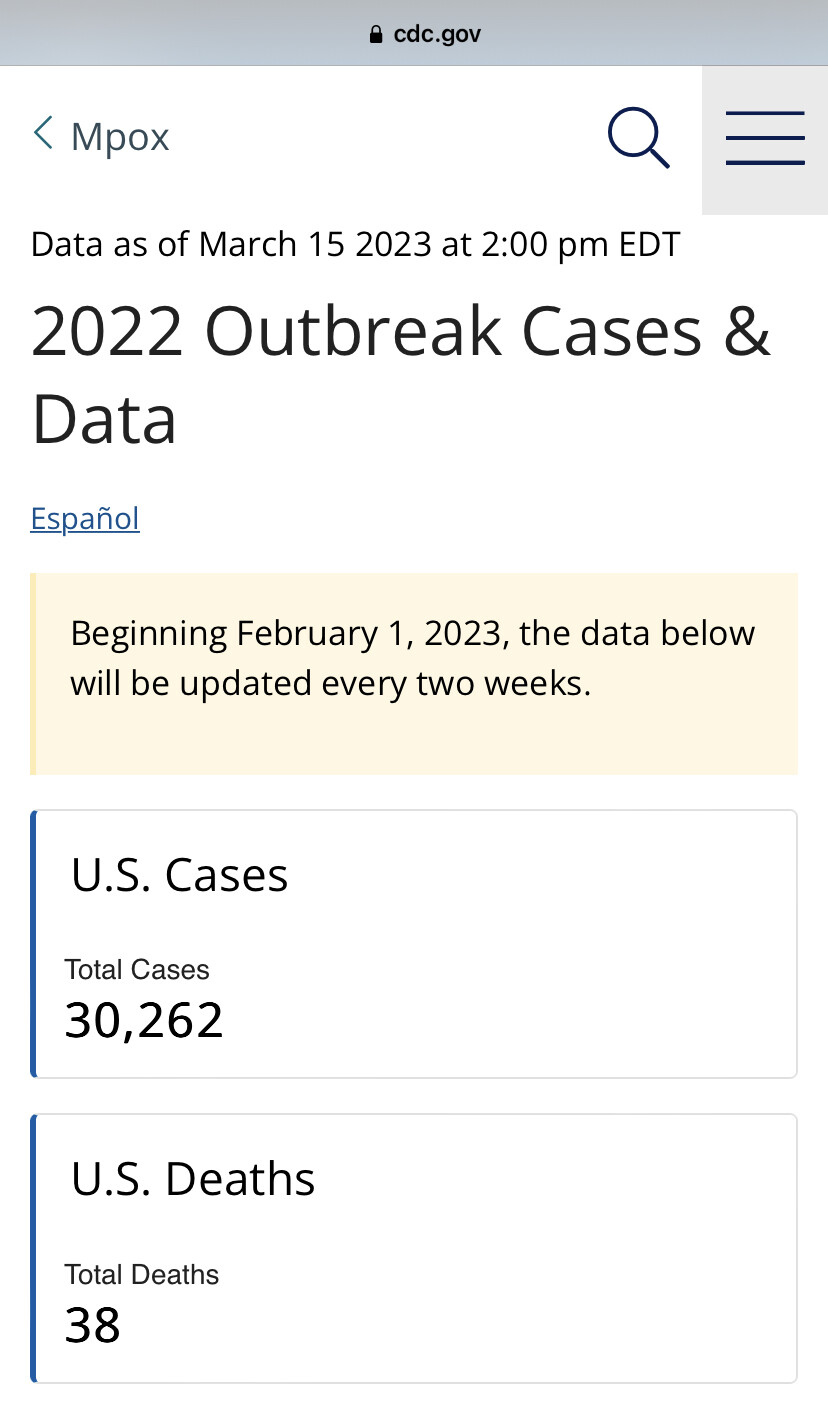Tap the Total Cases label

pyautogui.click(x=137, y=969)
